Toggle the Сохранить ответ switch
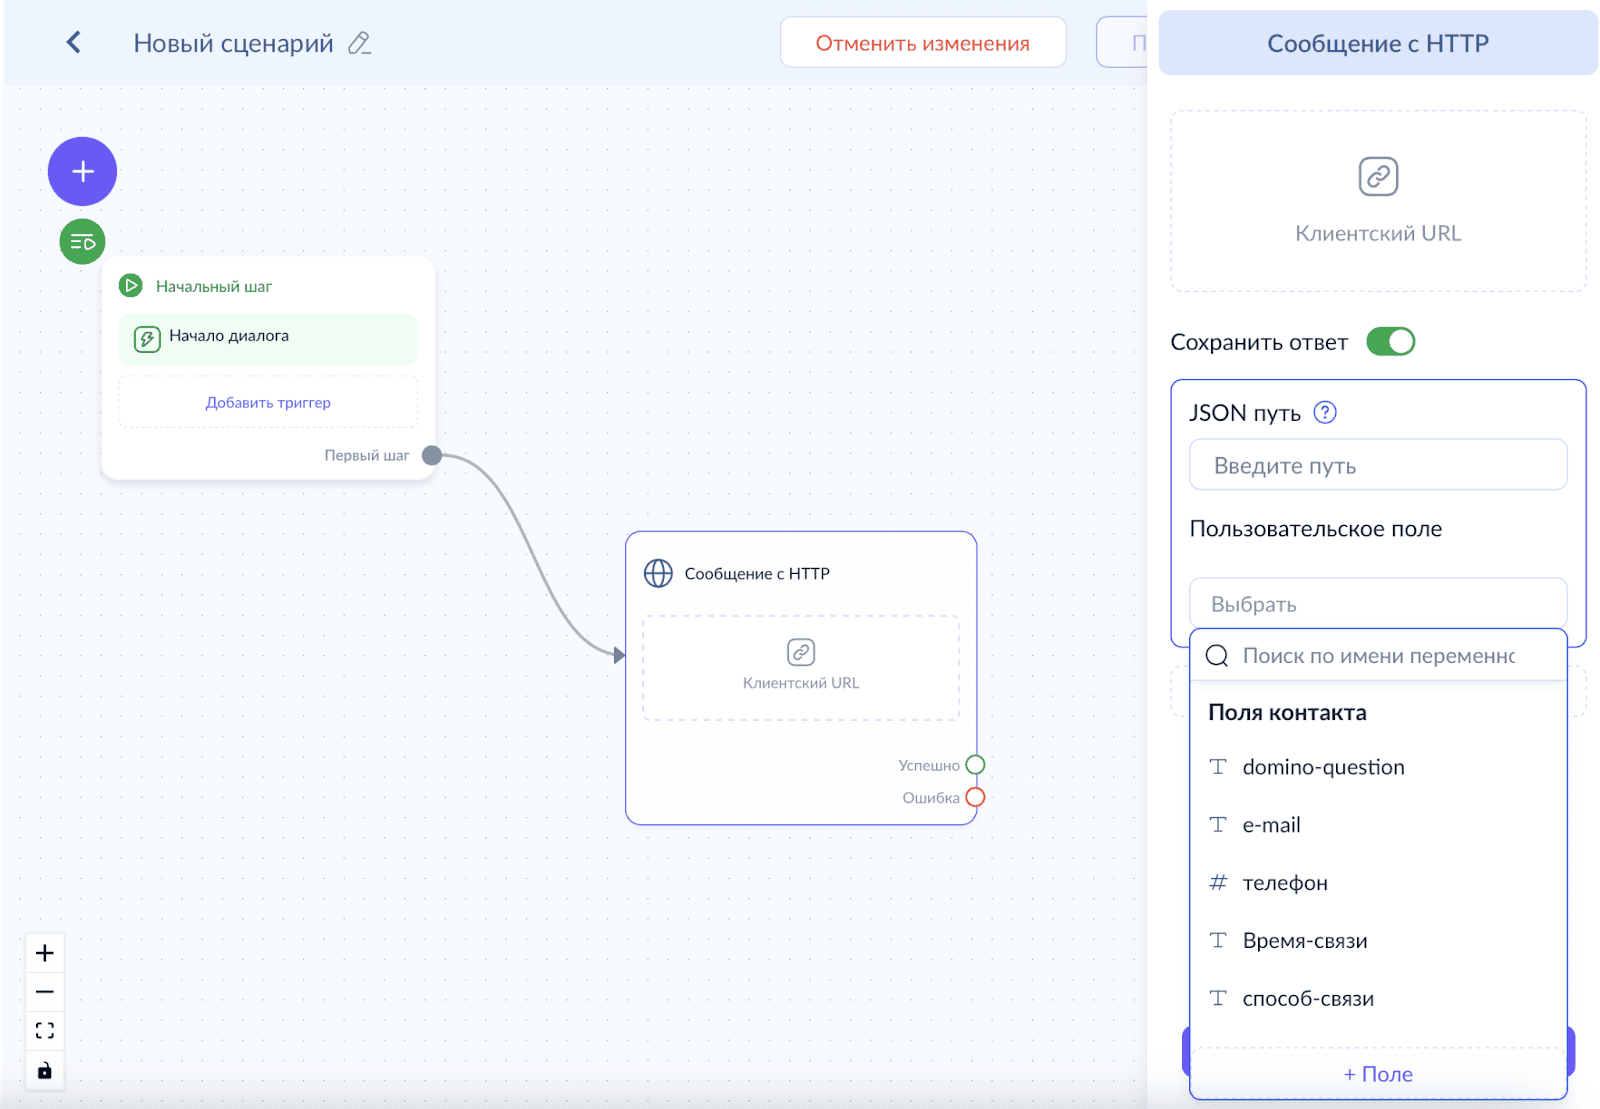Viewport: 1600px width, 1109px height. (1391, 342)
